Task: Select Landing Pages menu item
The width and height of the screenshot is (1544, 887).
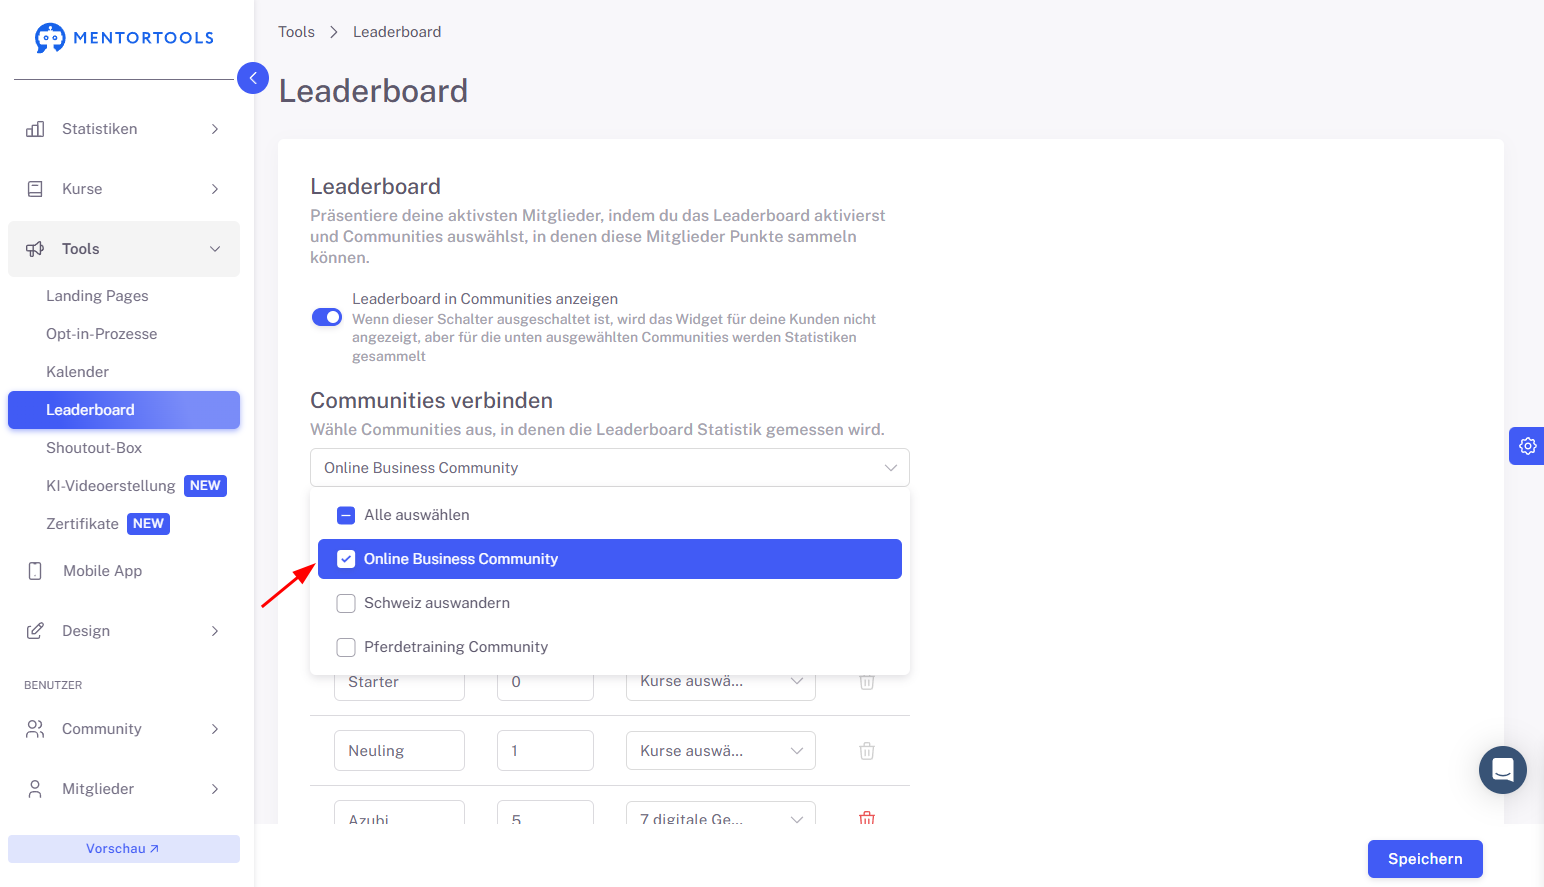Action: click(97, 296)
